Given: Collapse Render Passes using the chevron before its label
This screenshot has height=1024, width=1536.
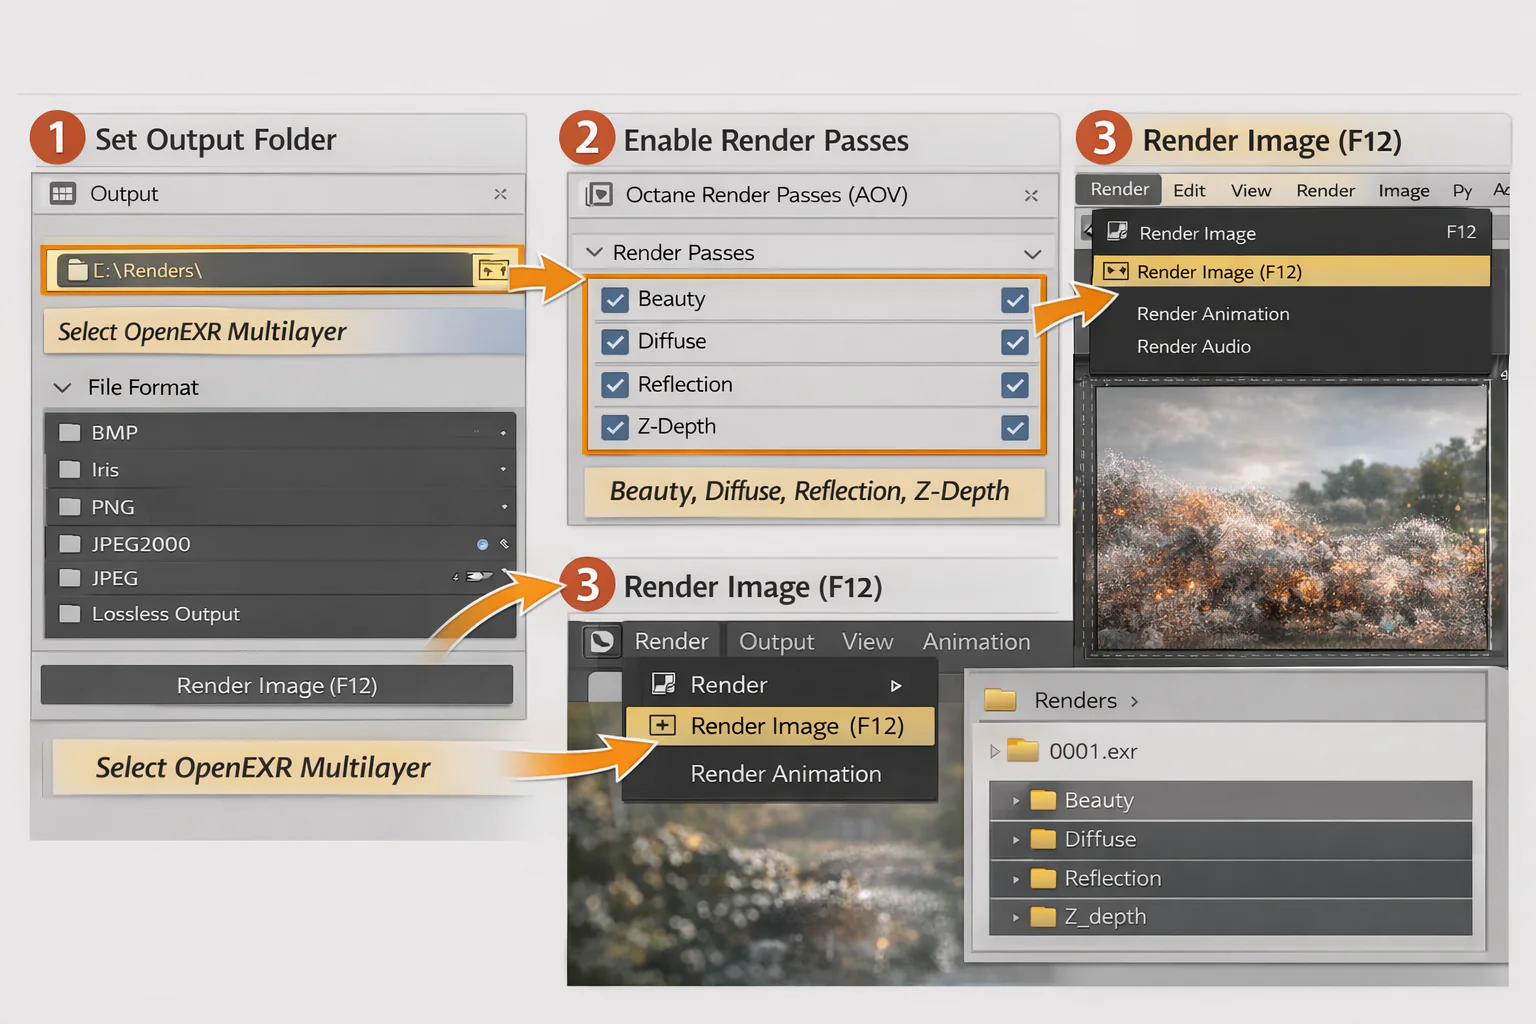Looking at the screenshot, I should pyautogui.click(x=594, y=252).
